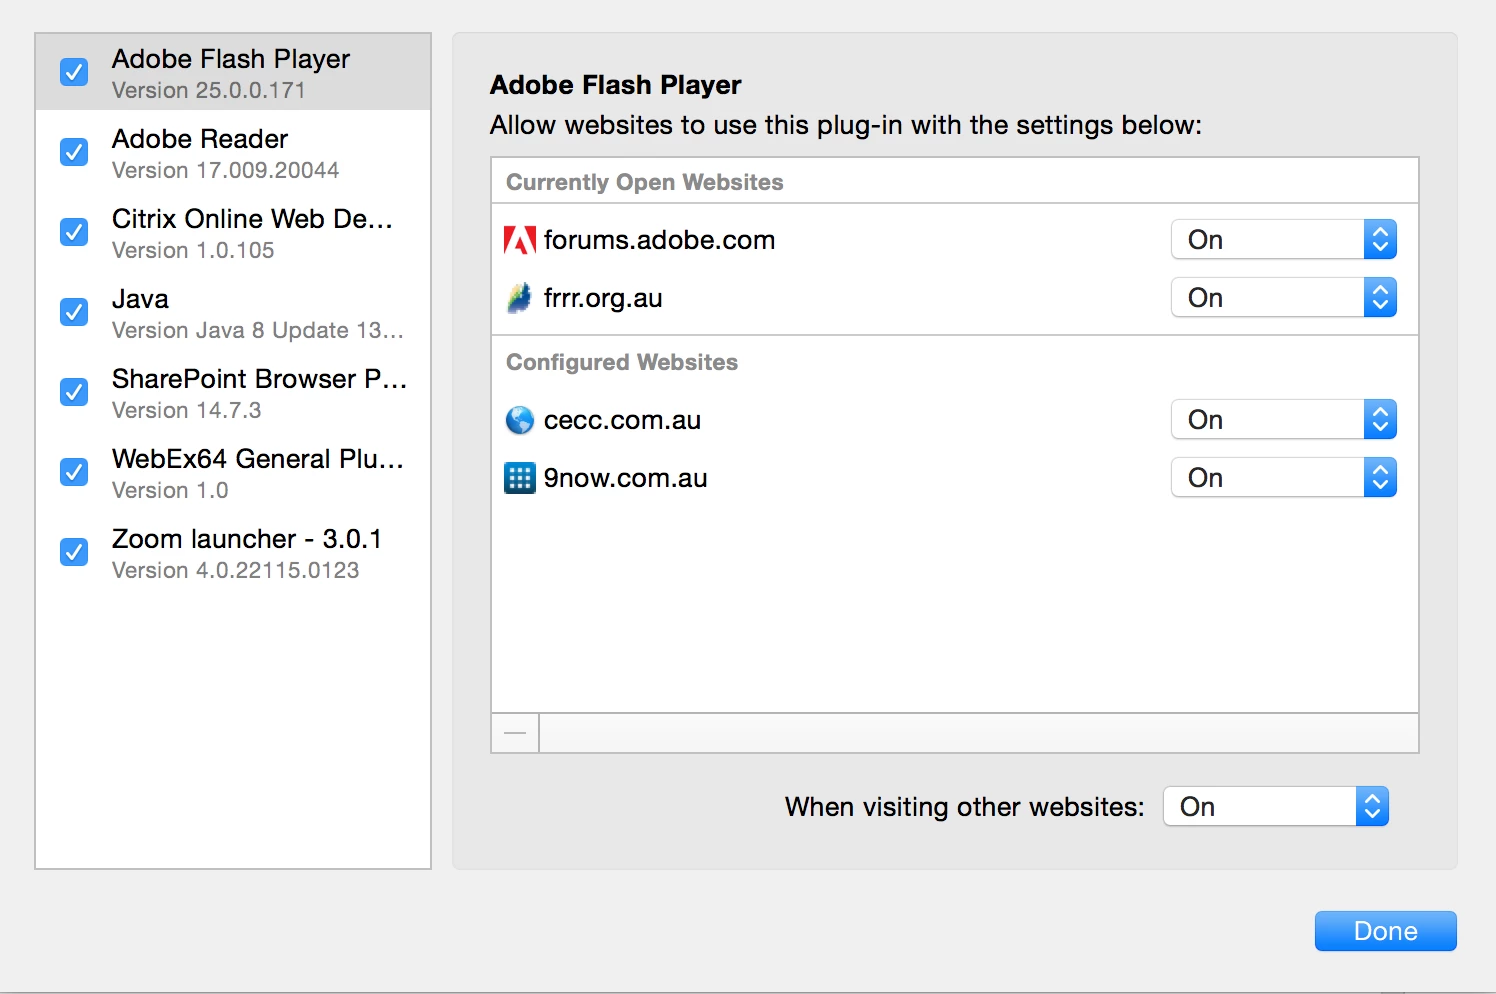Select SharePoint Browser P… plug-in row
The height and width of the screenshot is (994, 1496).
233,392
